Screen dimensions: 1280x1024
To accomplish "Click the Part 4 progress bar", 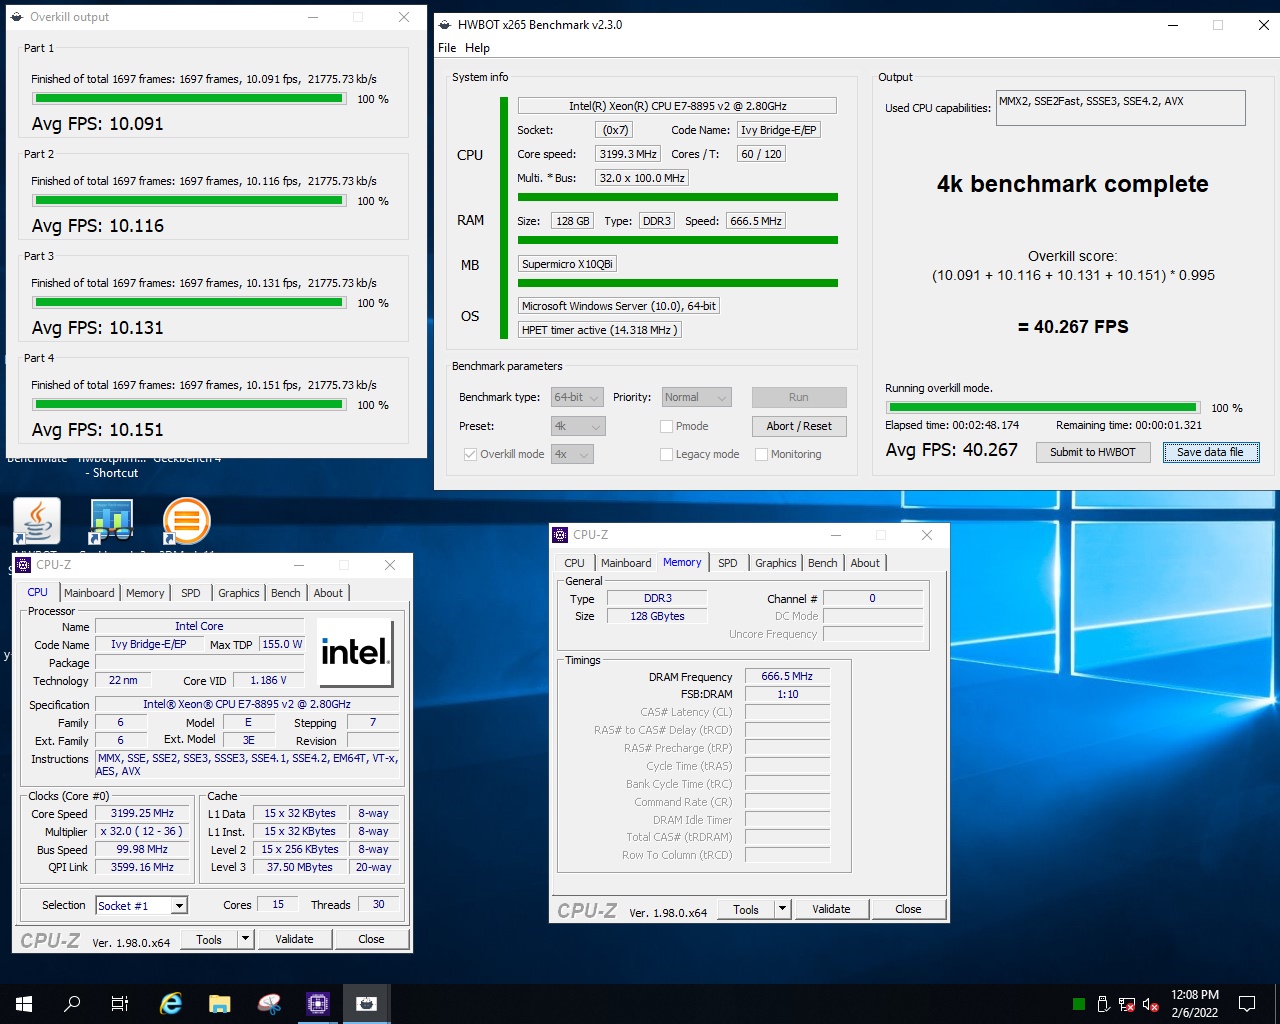I will pyautogui.click(x=189, y=405).
